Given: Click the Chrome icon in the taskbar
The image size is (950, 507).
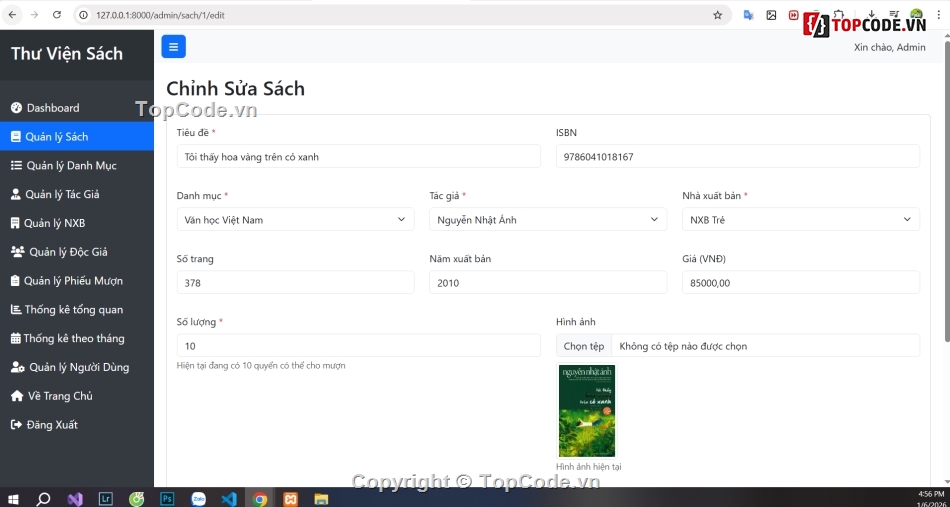Looking at the screenshot, I should click(x=260, y=499).
